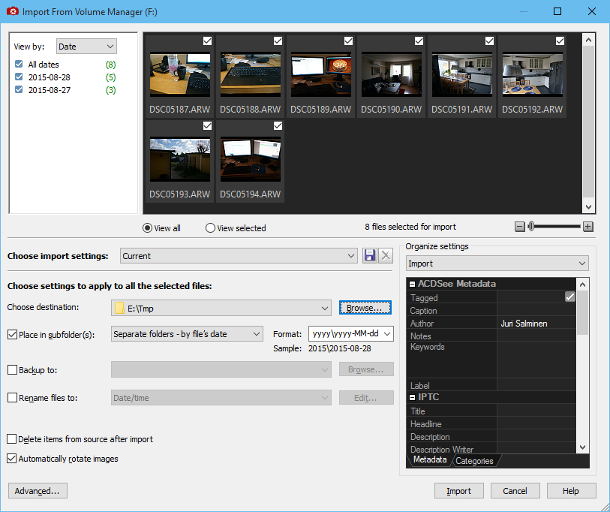Disable Automatically rotate images
The image size is (610, 512).
tap(12, 459)
